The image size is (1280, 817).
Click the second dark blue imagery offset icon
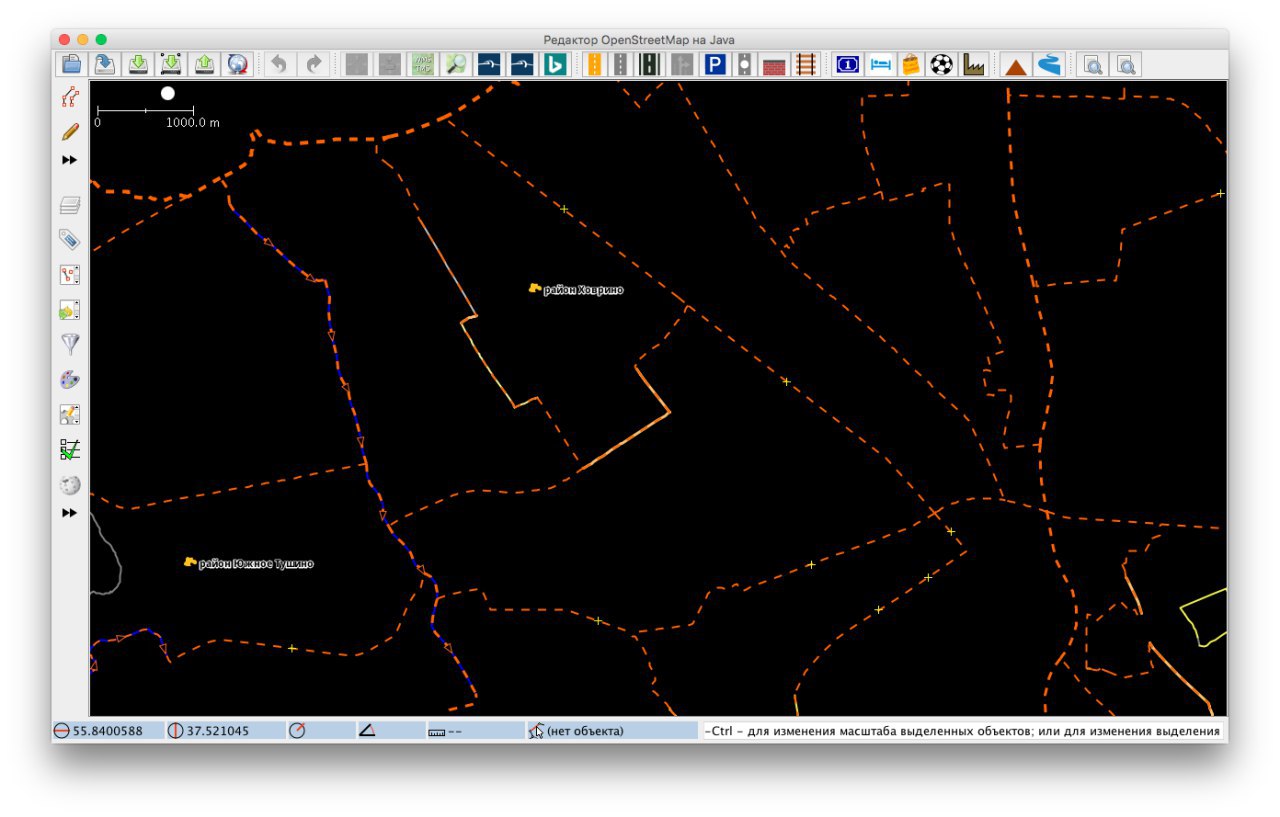point(522,65)
